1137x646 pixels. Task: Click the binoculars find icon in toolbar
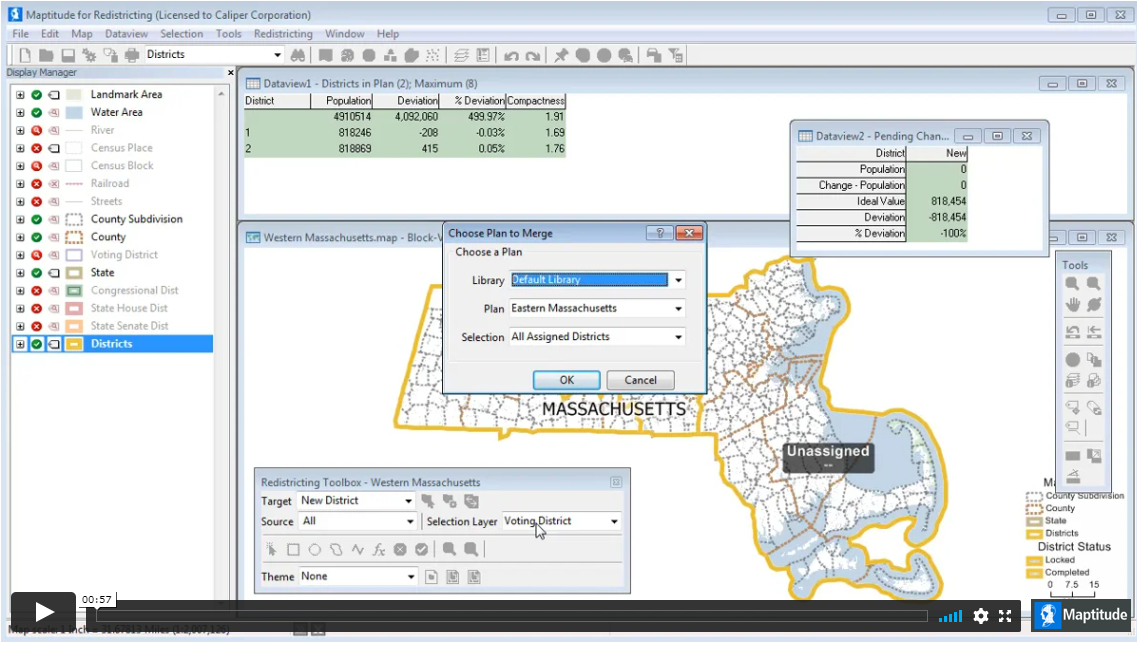point(300,55)
